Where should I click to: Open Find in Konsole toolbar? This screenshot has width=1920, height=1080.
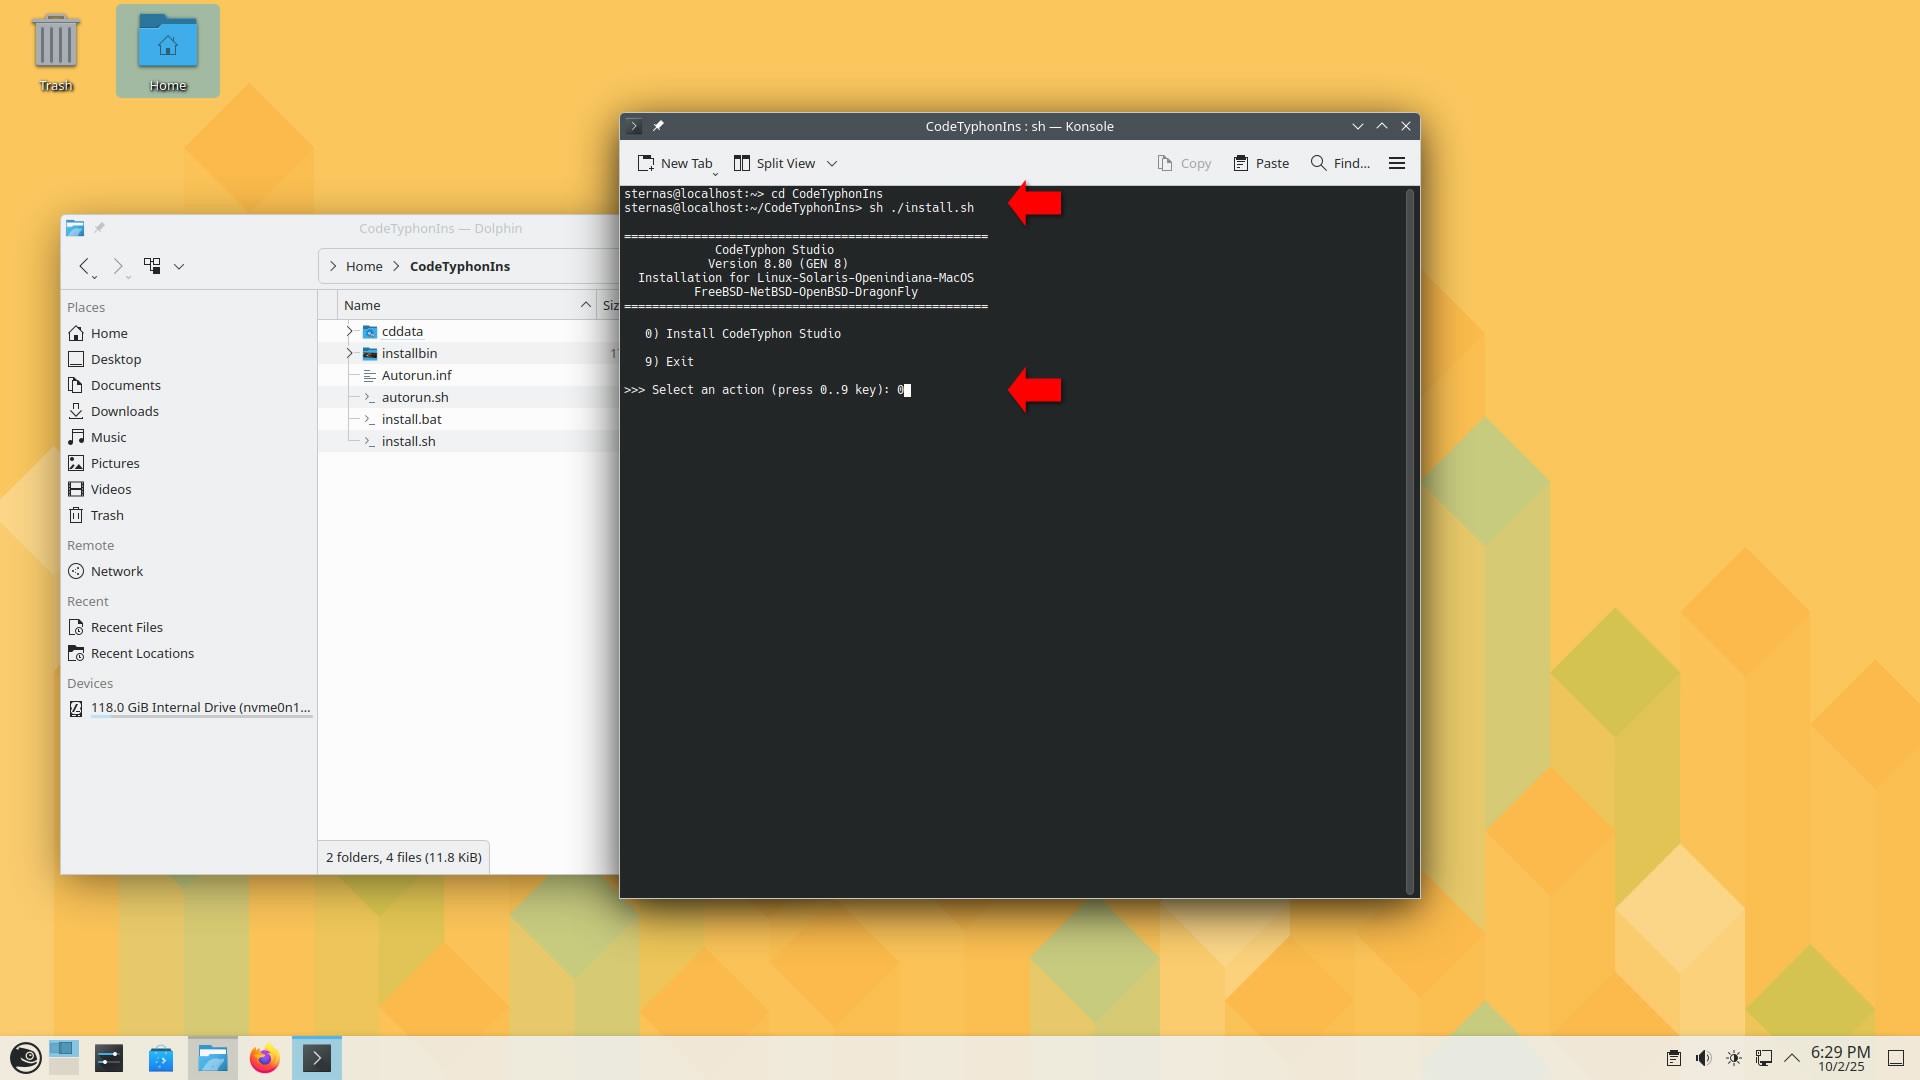[x=1340, y=163]
